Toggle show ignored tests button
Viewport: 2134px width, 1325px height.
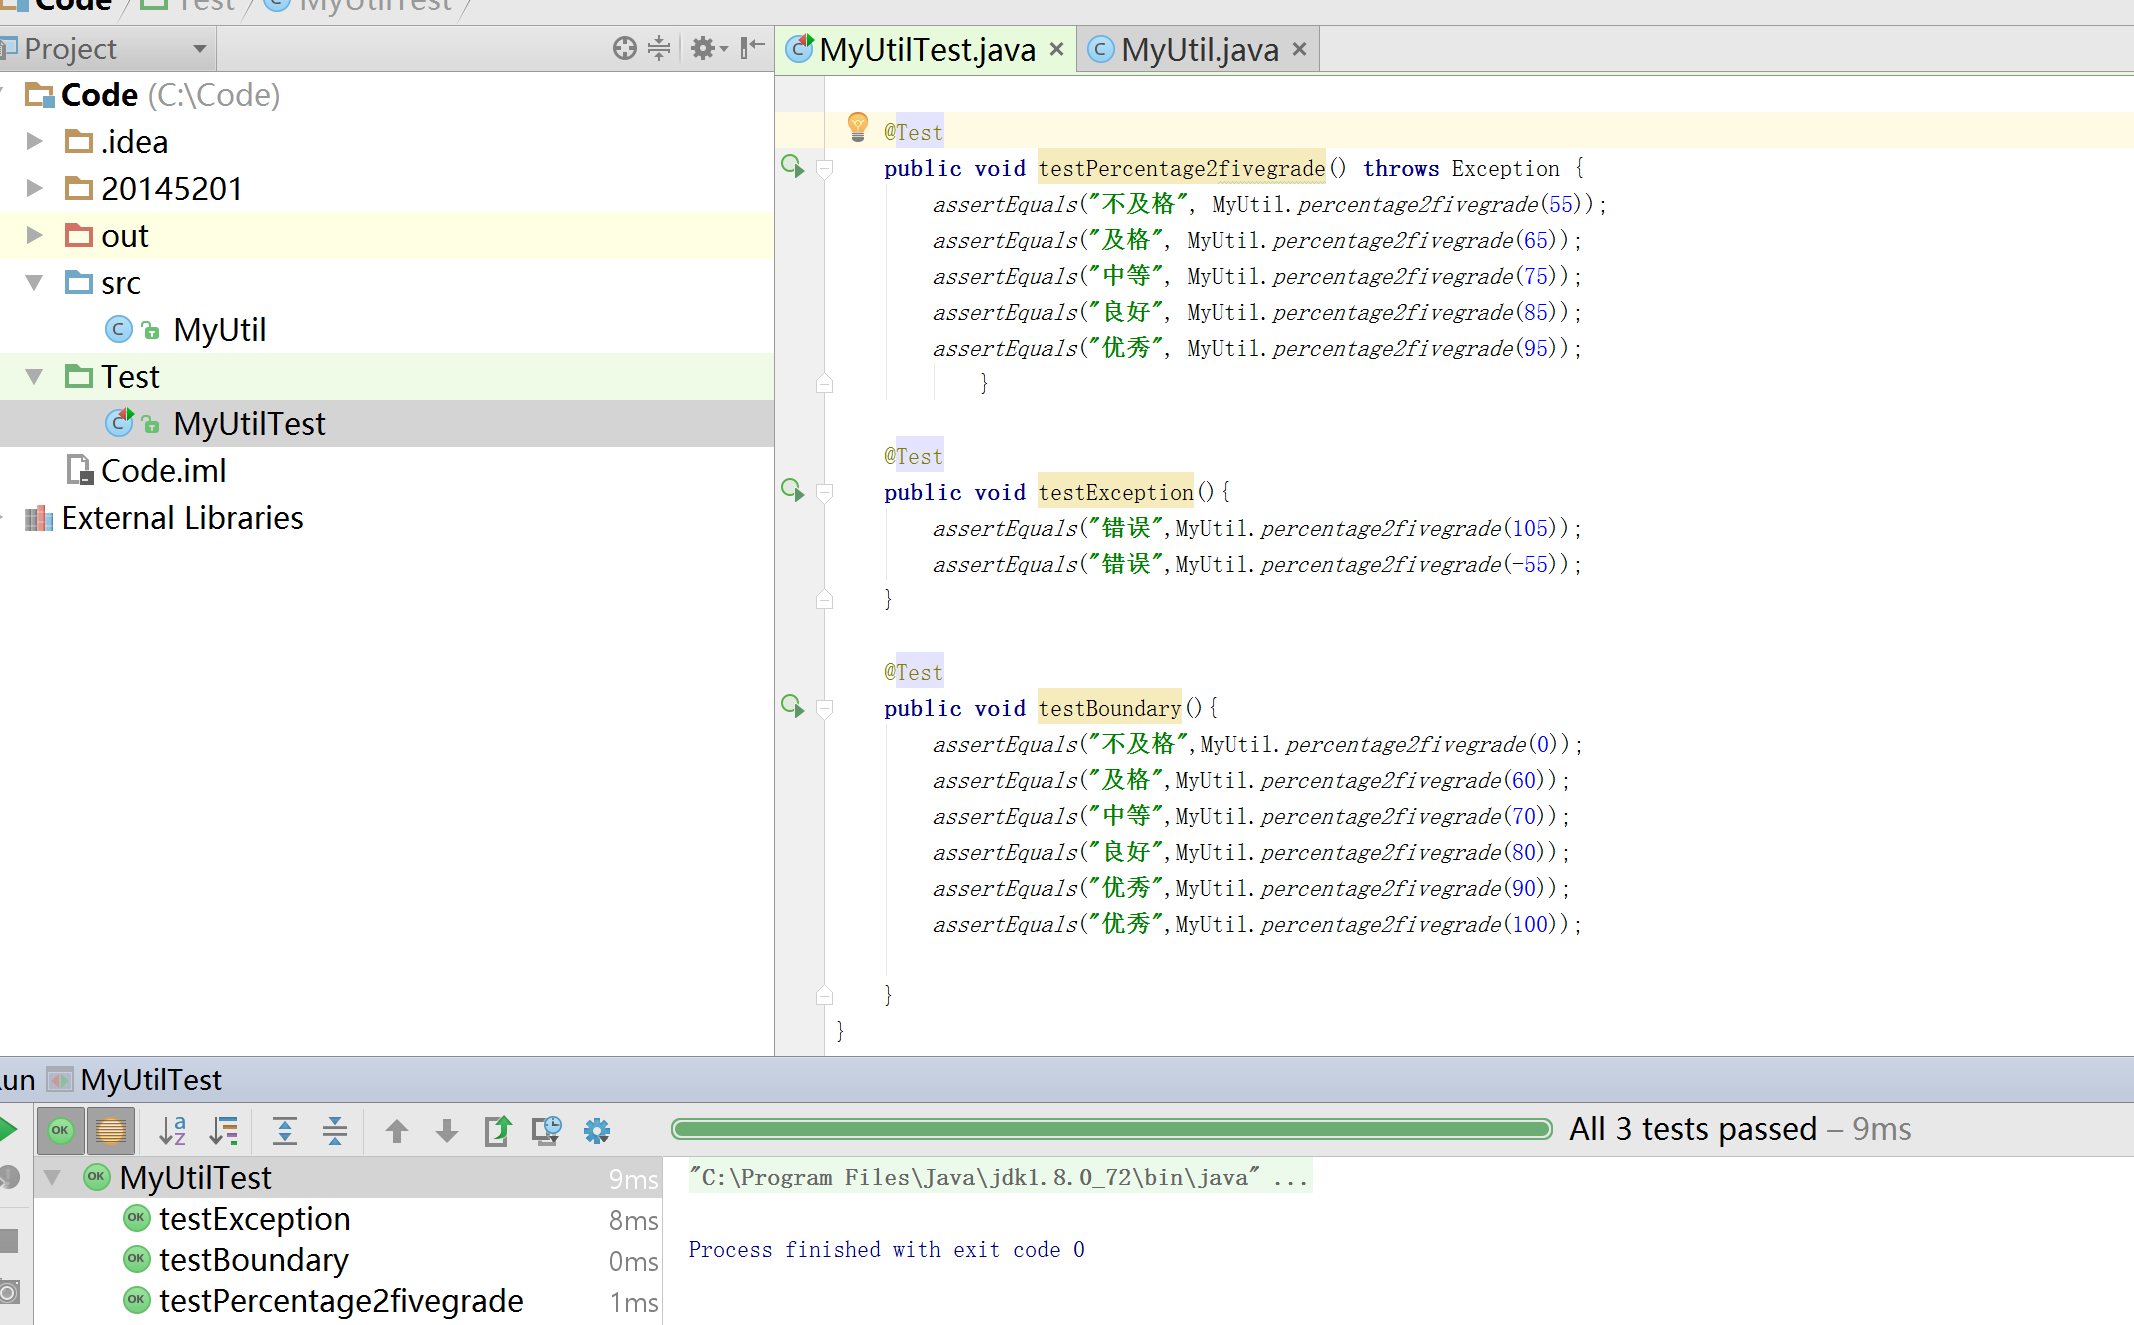[x=110, y=1131]
